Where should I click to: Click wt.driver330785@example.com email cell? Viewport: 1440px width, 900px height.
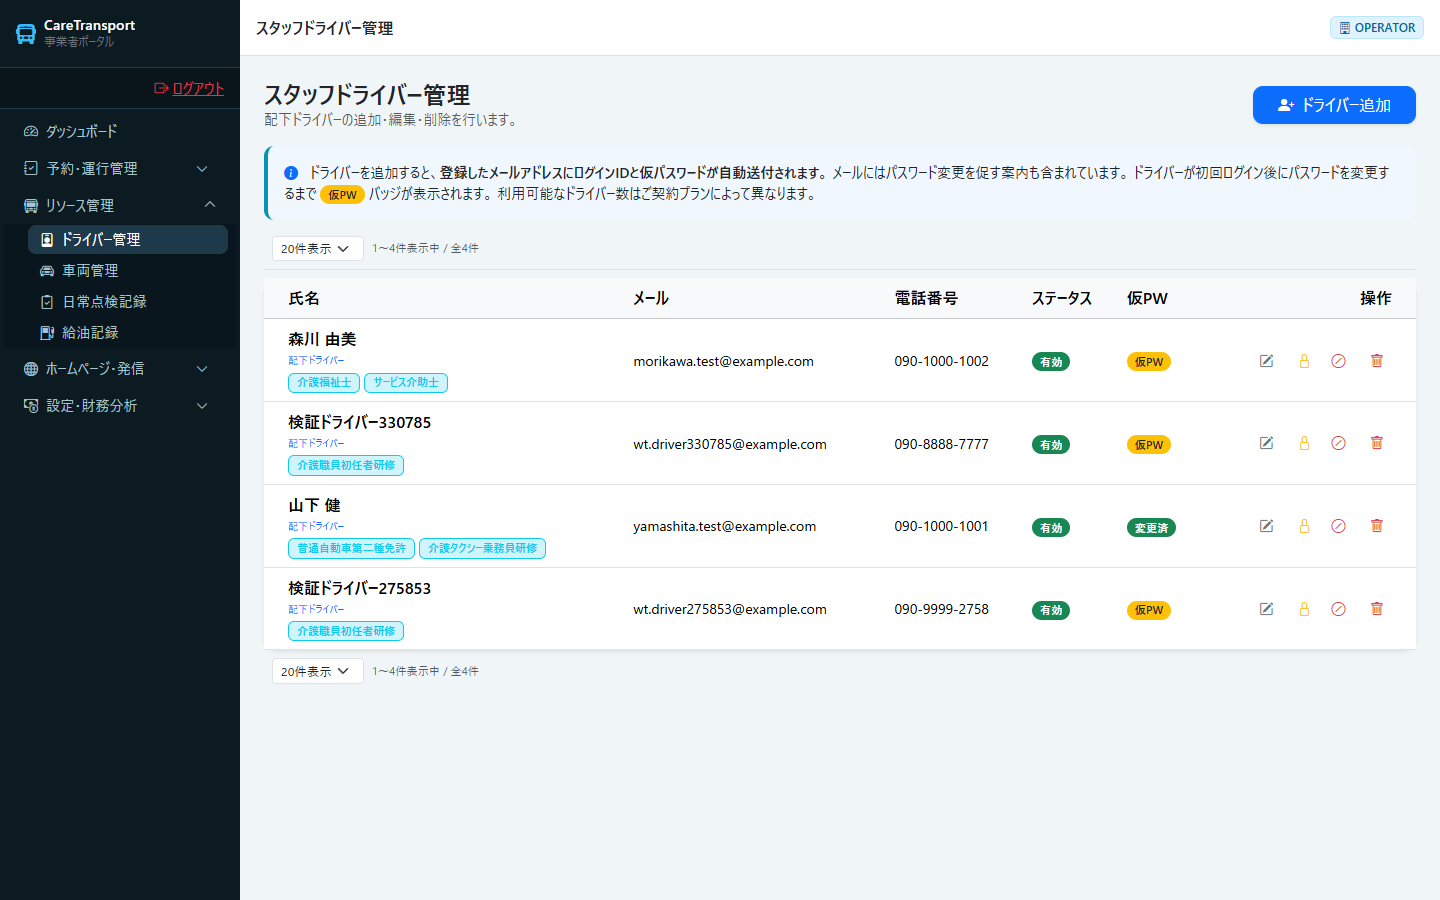(730, 444)
